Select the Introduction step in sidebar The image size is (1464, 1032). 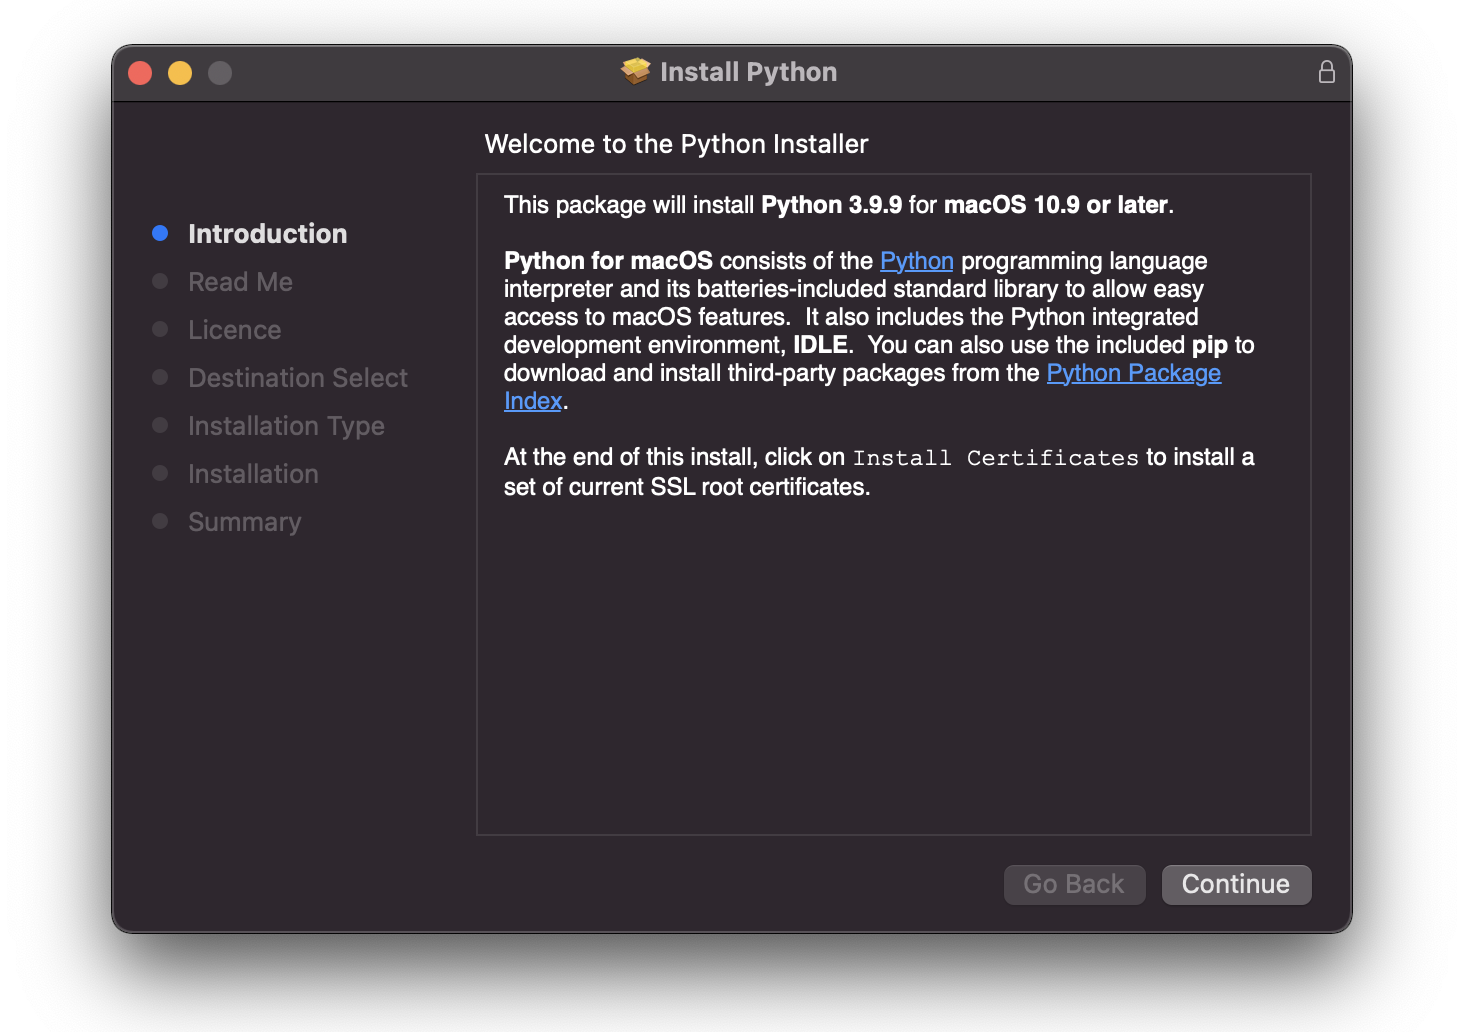point(268,234)
